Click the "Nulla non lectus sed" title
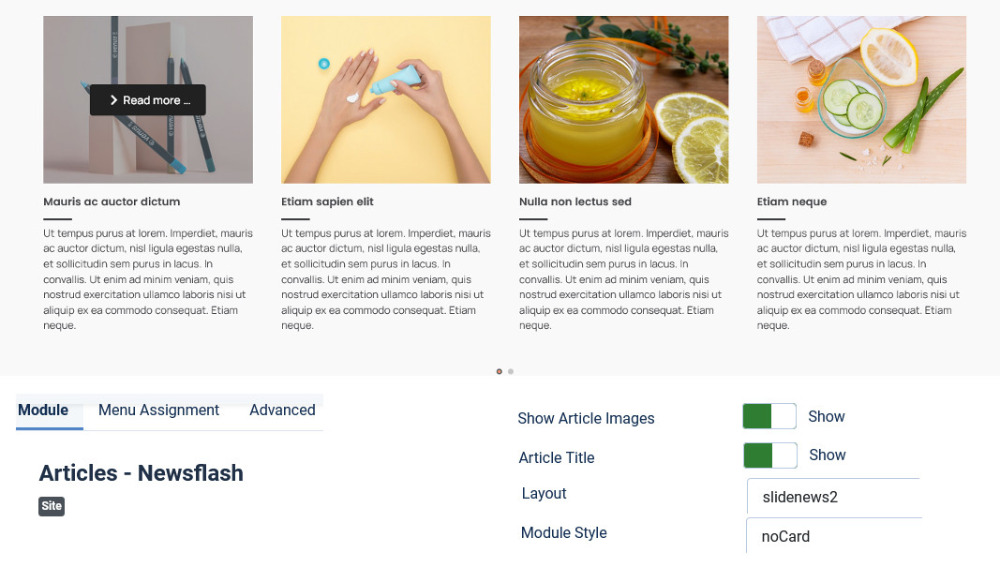The image size is (1000, 562). (575, 202)
